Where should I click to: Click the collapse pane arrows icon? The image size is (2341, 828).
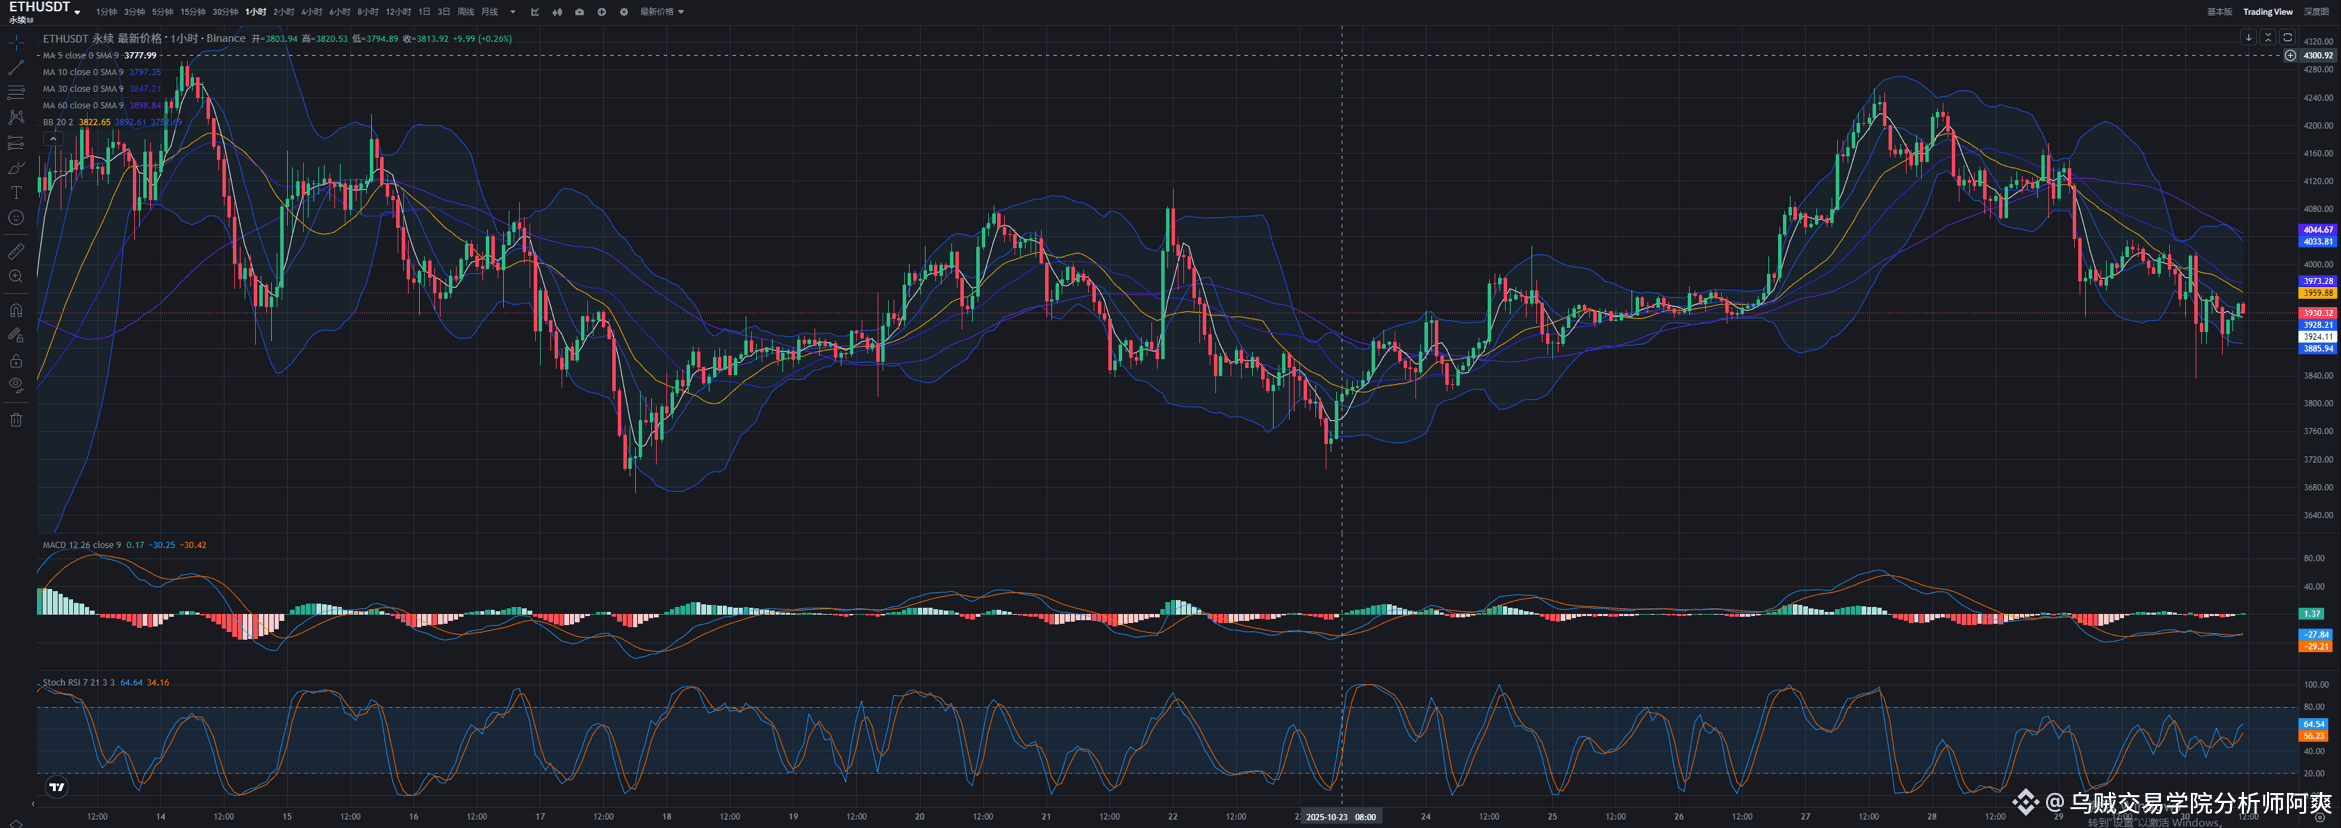2268,37
